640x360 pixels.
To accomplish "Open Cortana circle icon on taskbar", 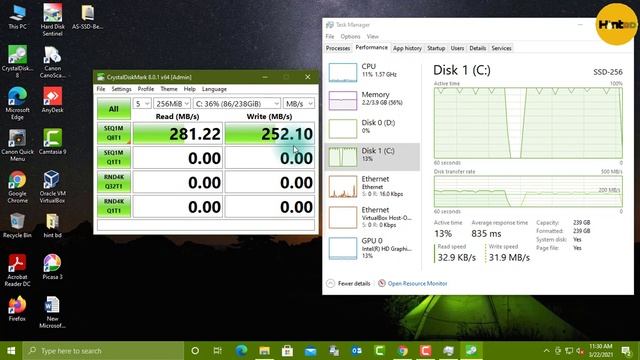I will pos(195,351).
